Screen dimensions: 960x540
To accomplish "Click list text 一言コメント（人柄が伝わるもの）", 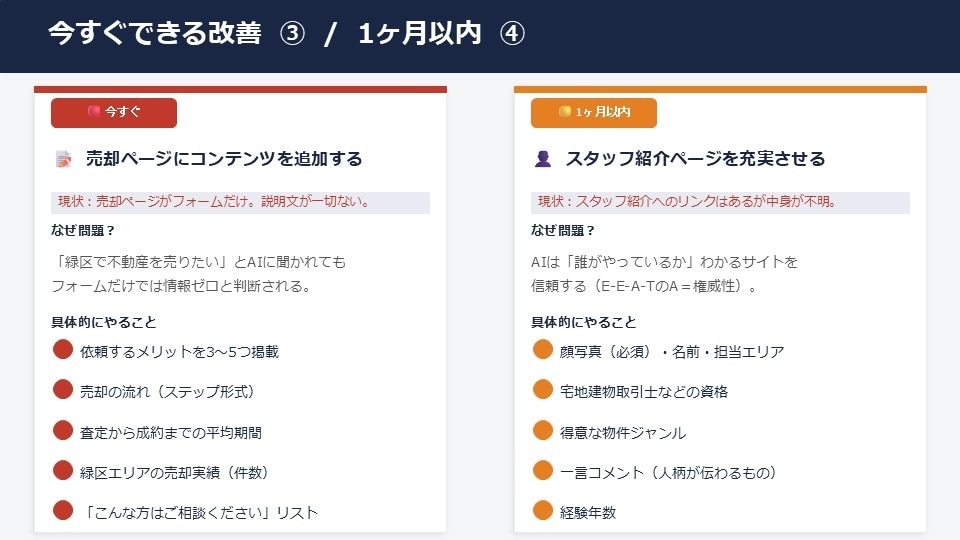I will [669, 473].
